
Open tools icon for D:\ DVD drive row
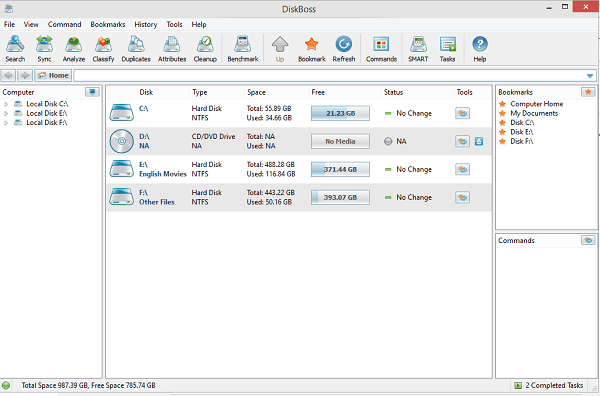pyautogui.click(x=463, y=141)
